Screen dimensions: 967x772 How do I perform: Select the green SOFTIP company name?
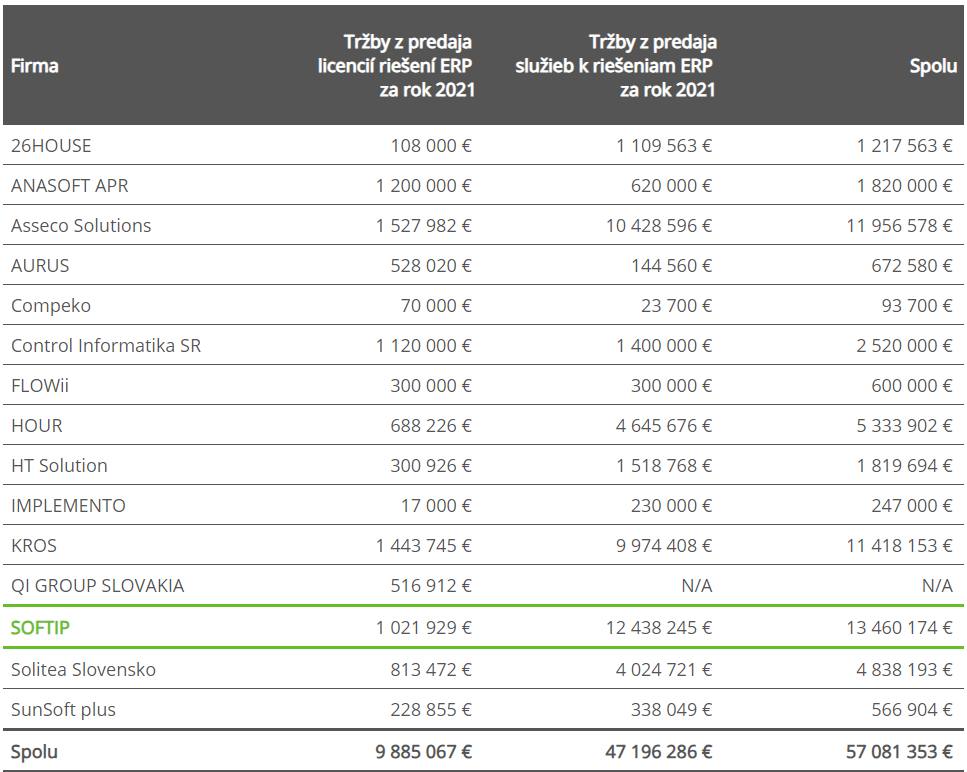pos(40,628)
